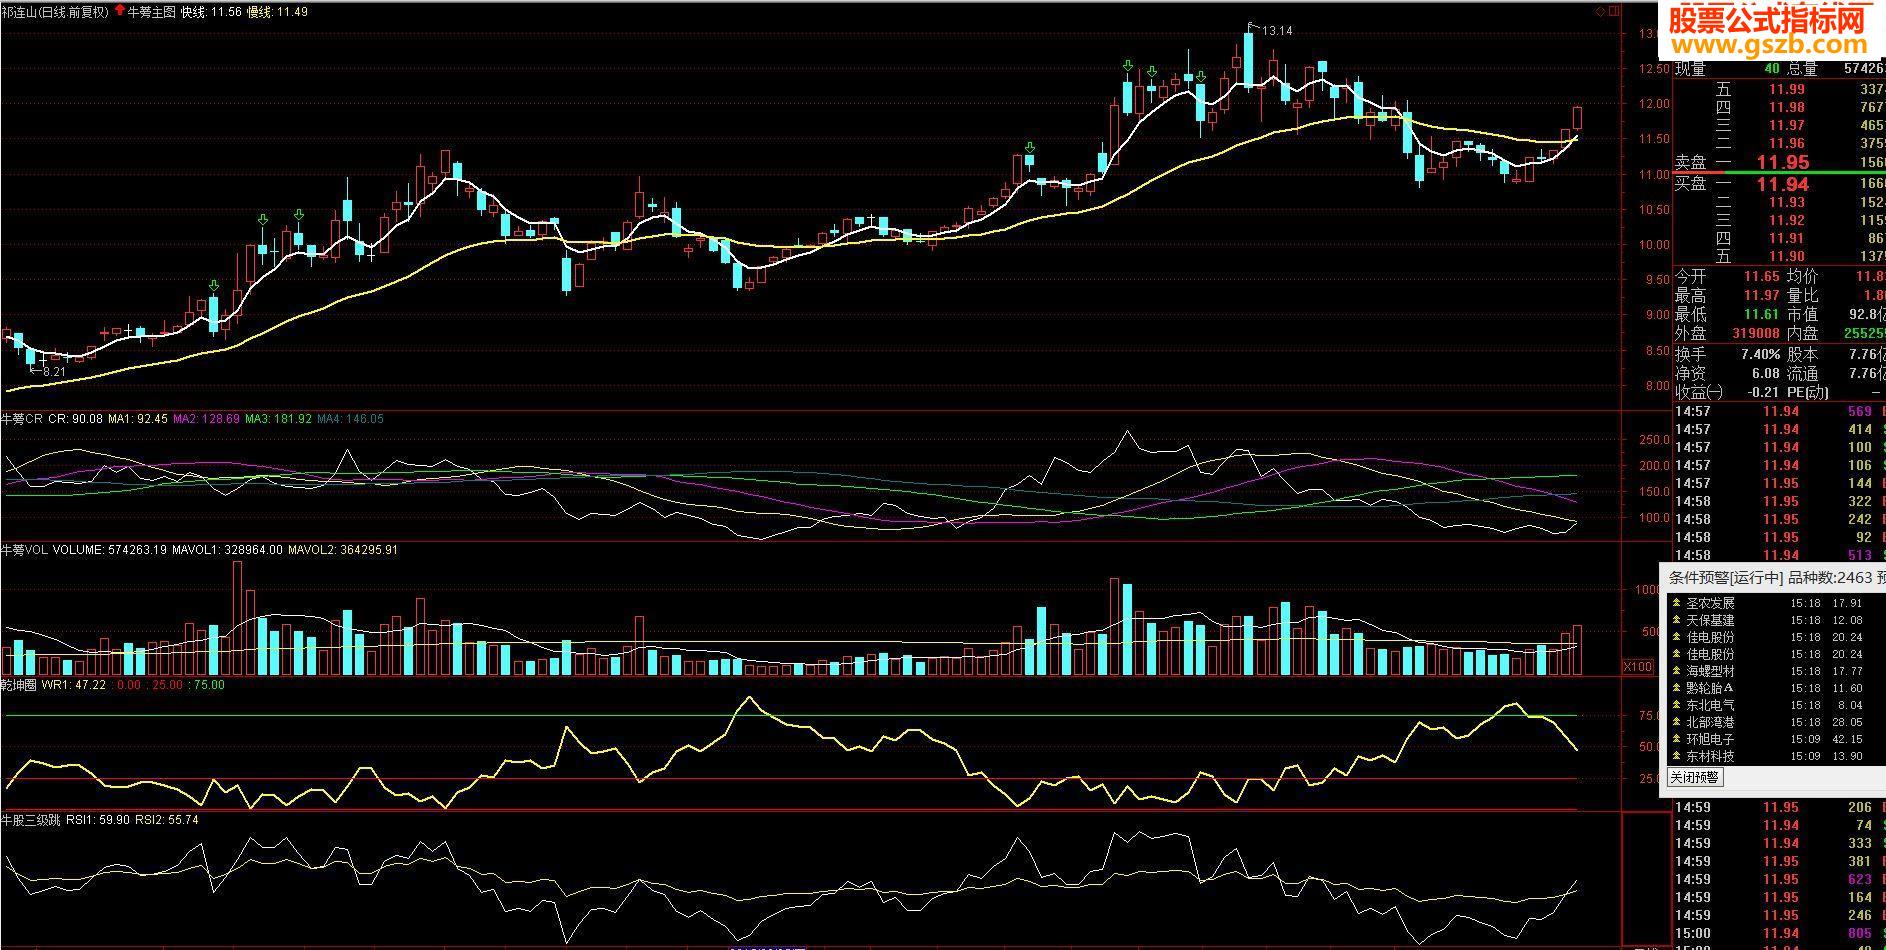Click the sell-five price 11.99
1886x950 pixels.
[x=1786, y=89]
